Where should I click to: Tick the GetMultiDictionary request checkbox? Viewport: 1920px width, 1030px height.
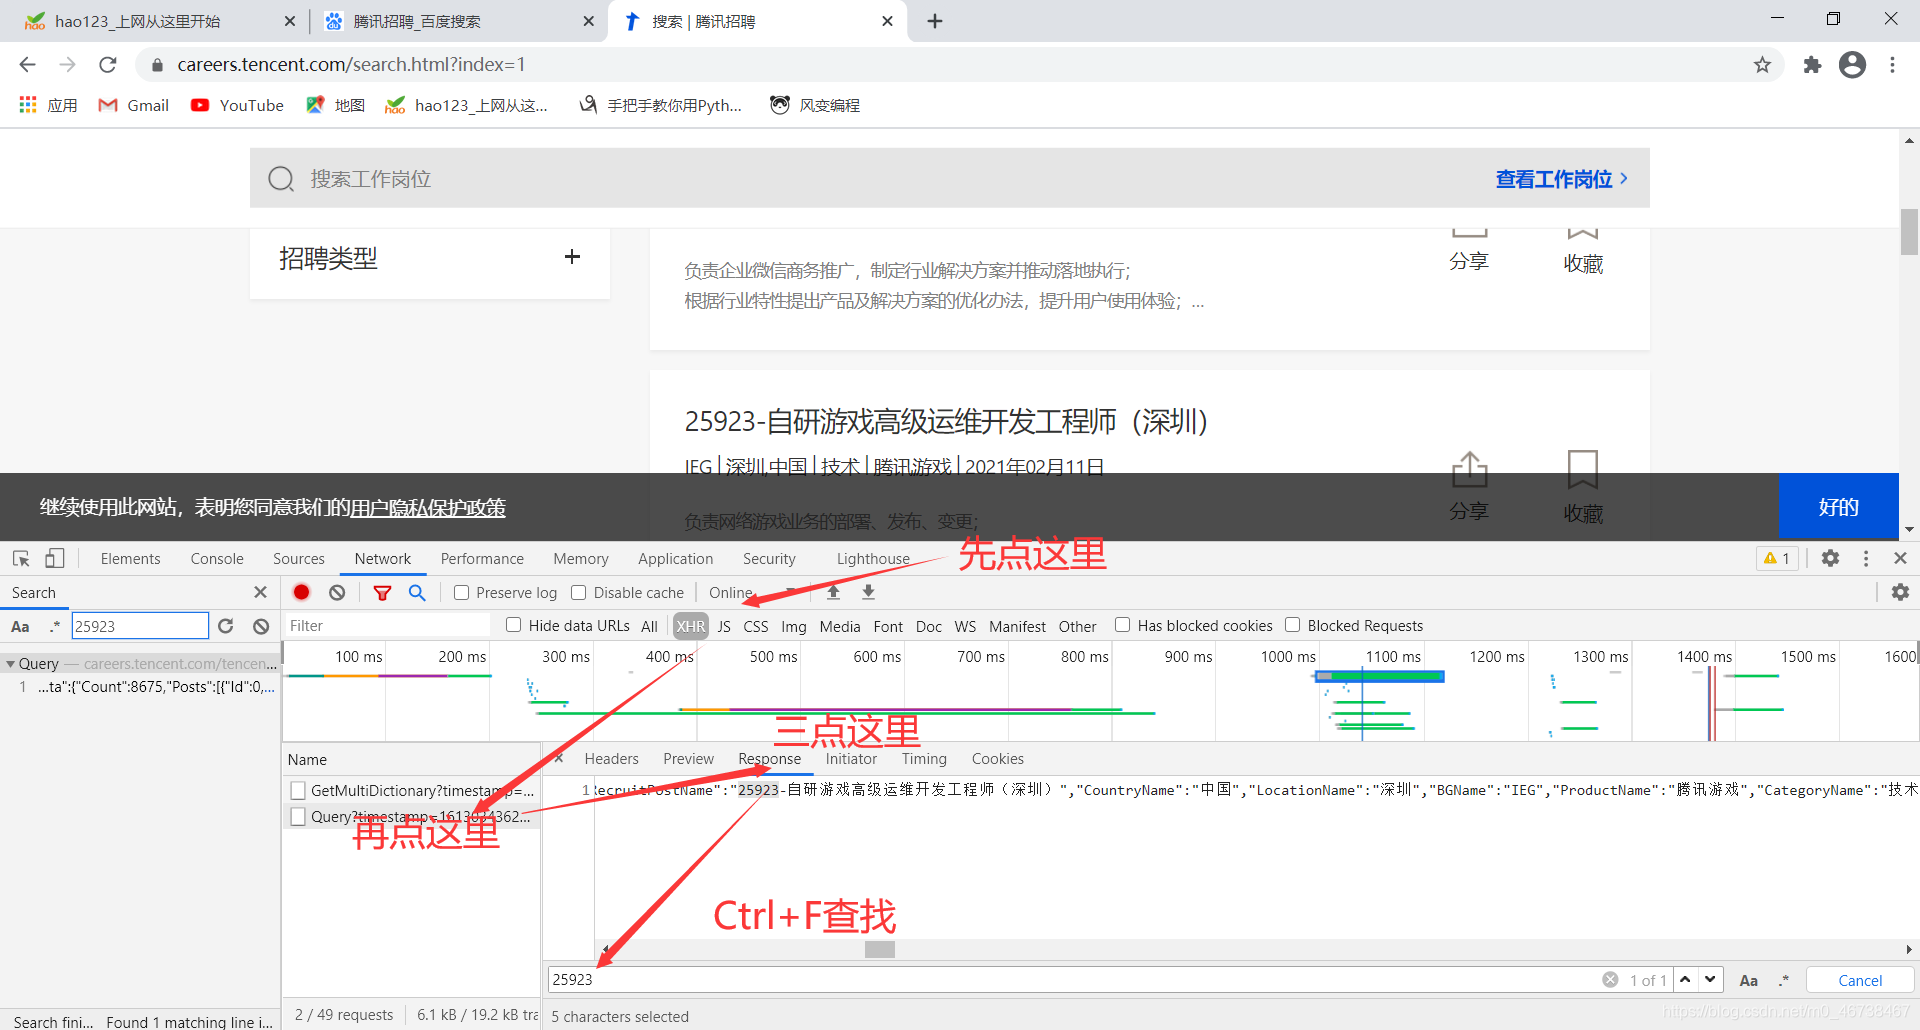click(x=298, y=791)
